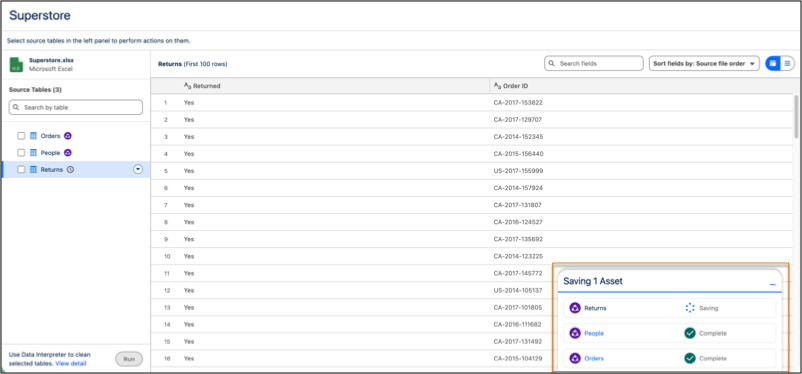This screenshot has width=802, height=374.
Task: Minimize the Saving 1 Asset panel
Action: (772, 284)
